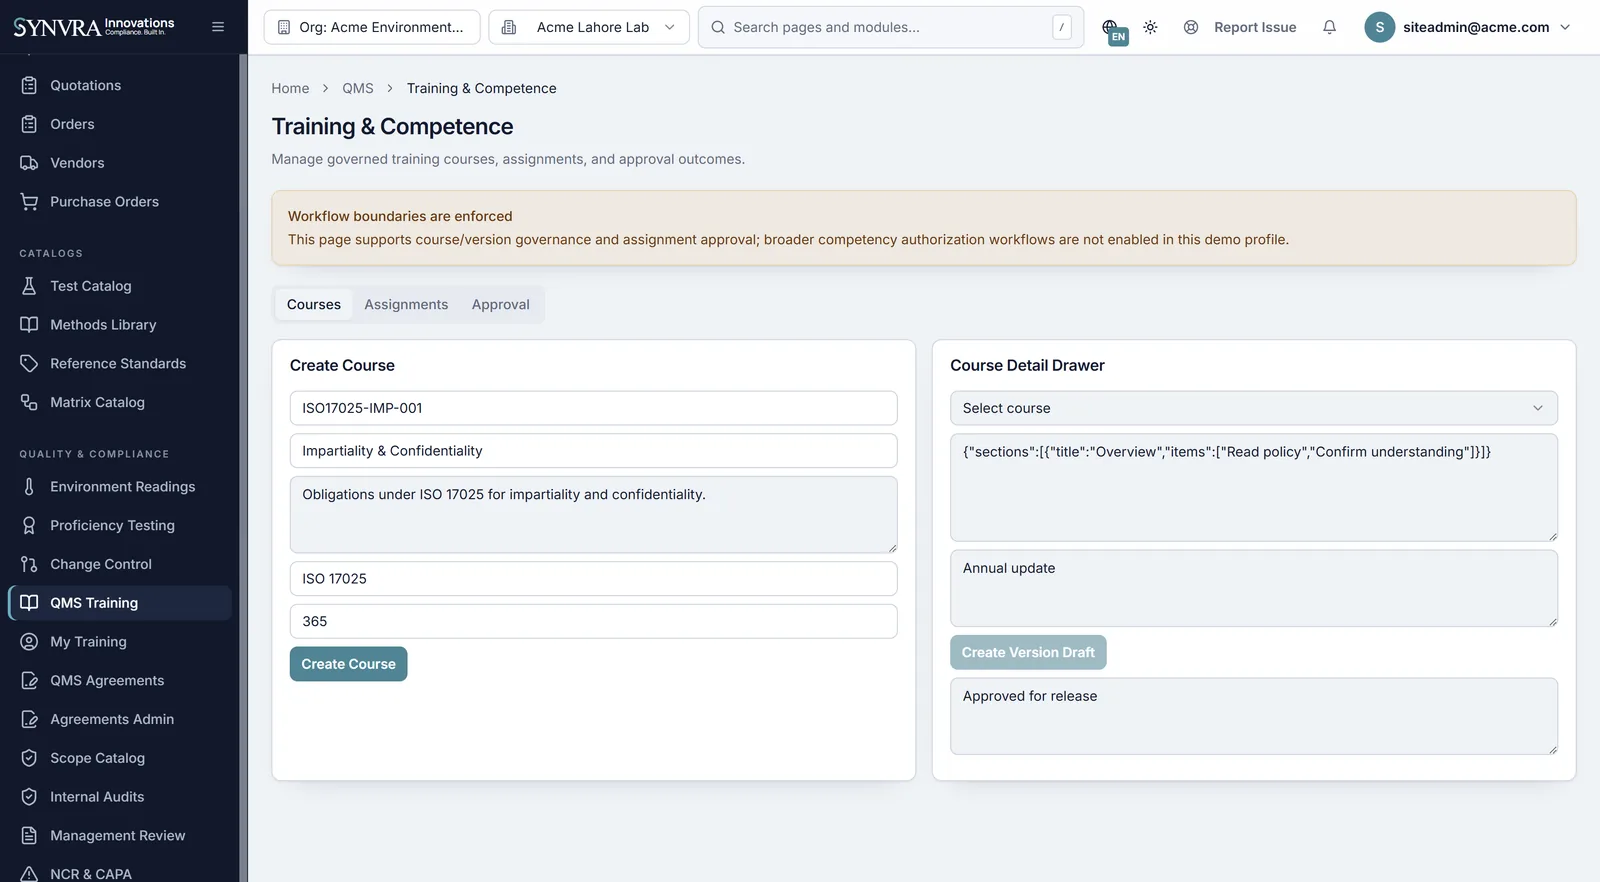1600x882 pixels.
Task: Open notifications bell icon
Action: click(1329, 27)
